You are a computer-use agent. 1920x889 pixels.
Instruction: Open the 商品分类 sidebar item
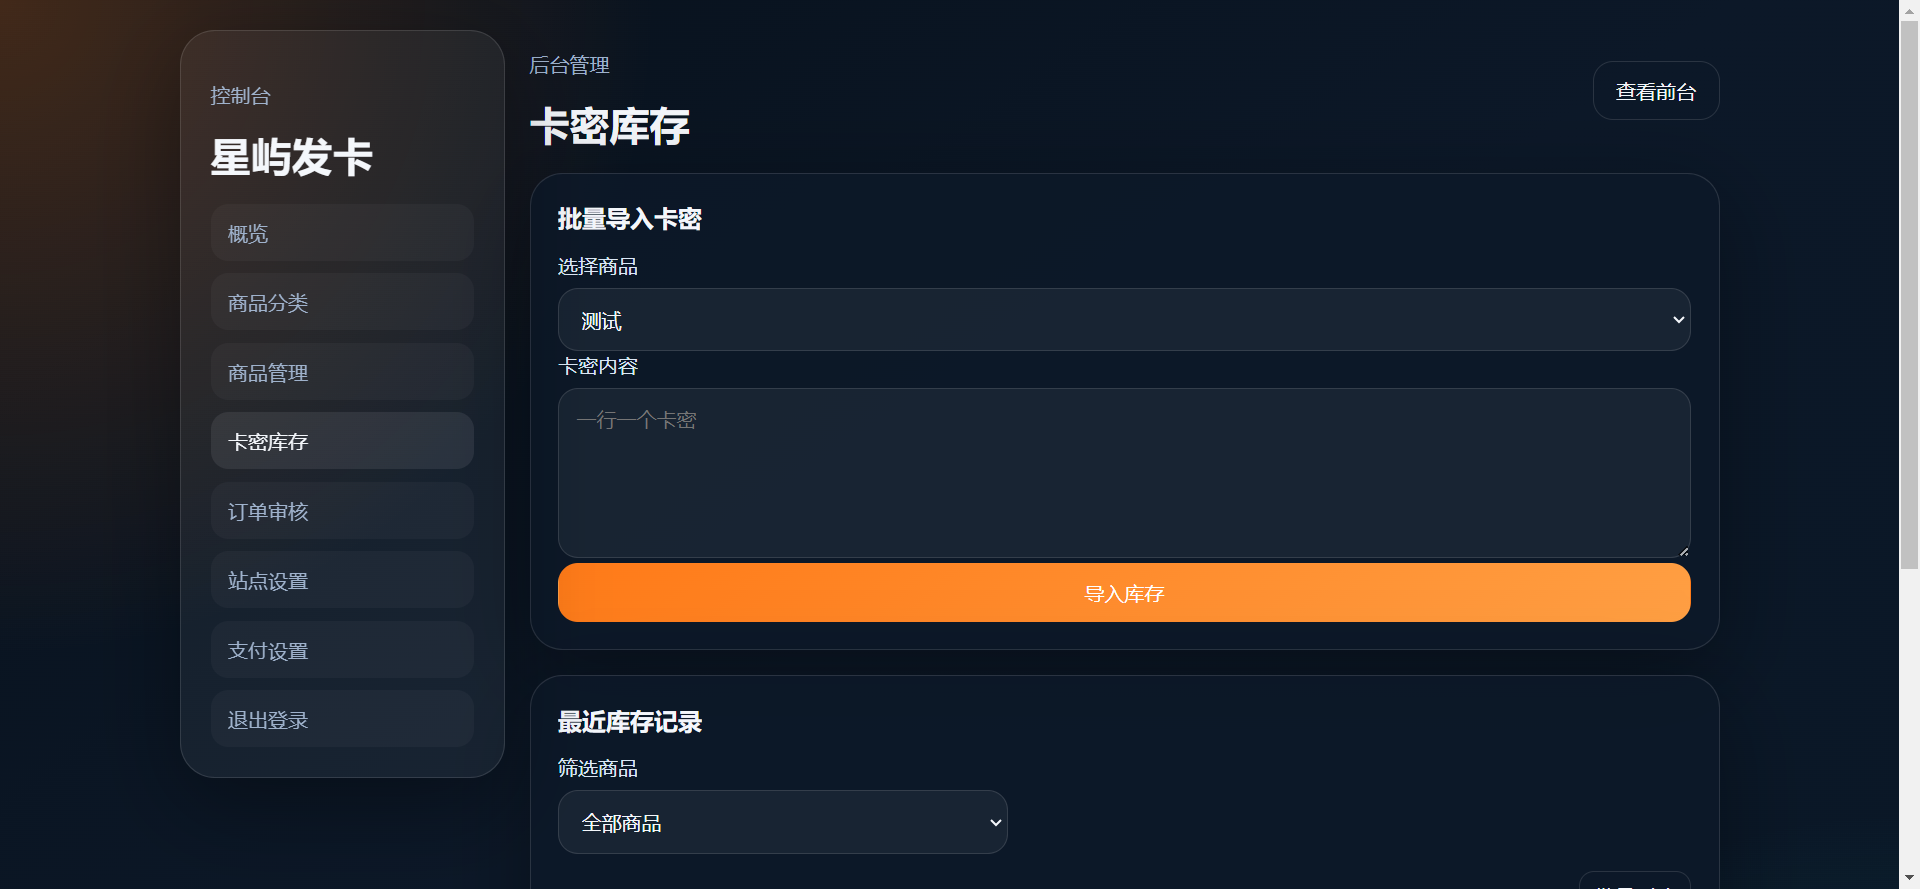342,302
